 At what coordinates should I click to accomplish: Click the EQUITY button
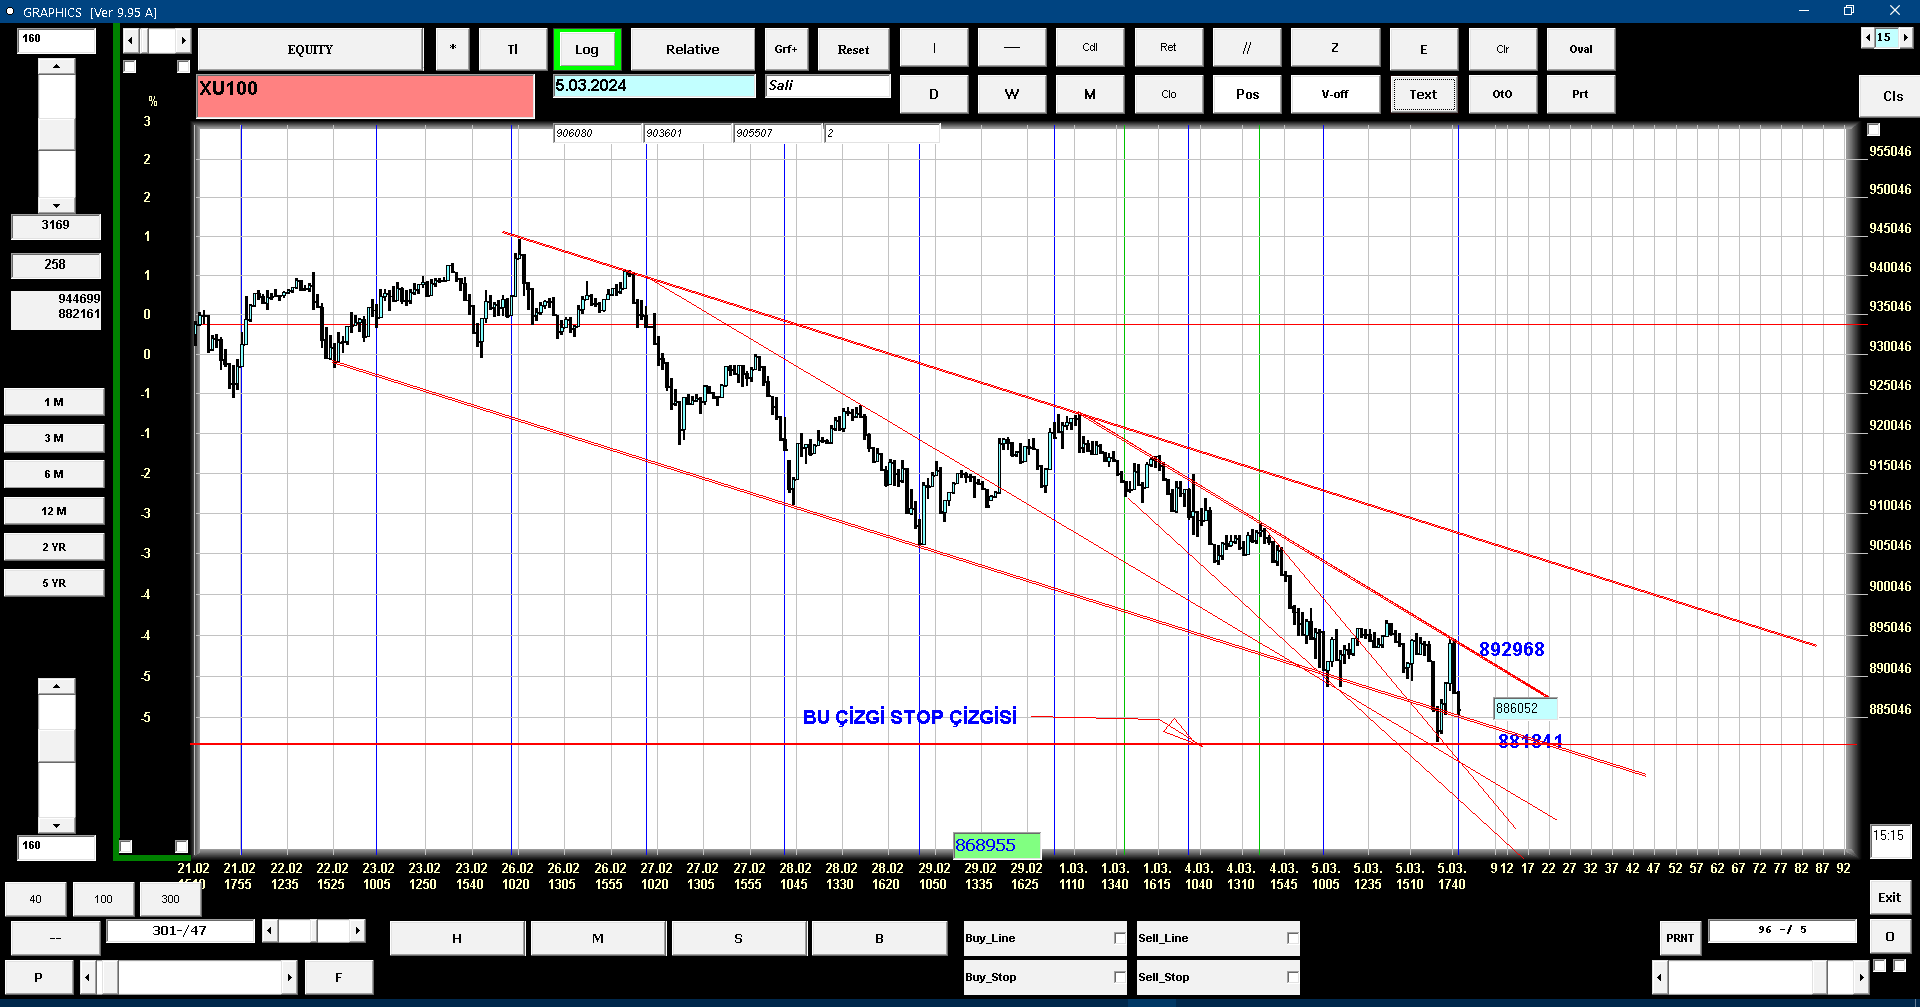(310, 49)
